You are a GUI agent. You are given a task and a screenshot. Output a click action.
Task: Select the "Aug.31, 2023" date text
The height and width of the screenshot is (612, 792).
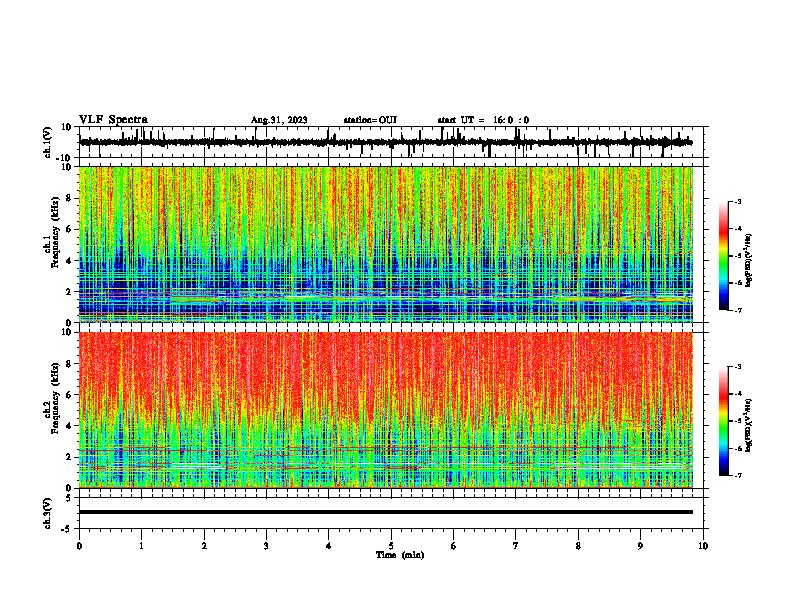pyautogui.click(x=279, y=120)
